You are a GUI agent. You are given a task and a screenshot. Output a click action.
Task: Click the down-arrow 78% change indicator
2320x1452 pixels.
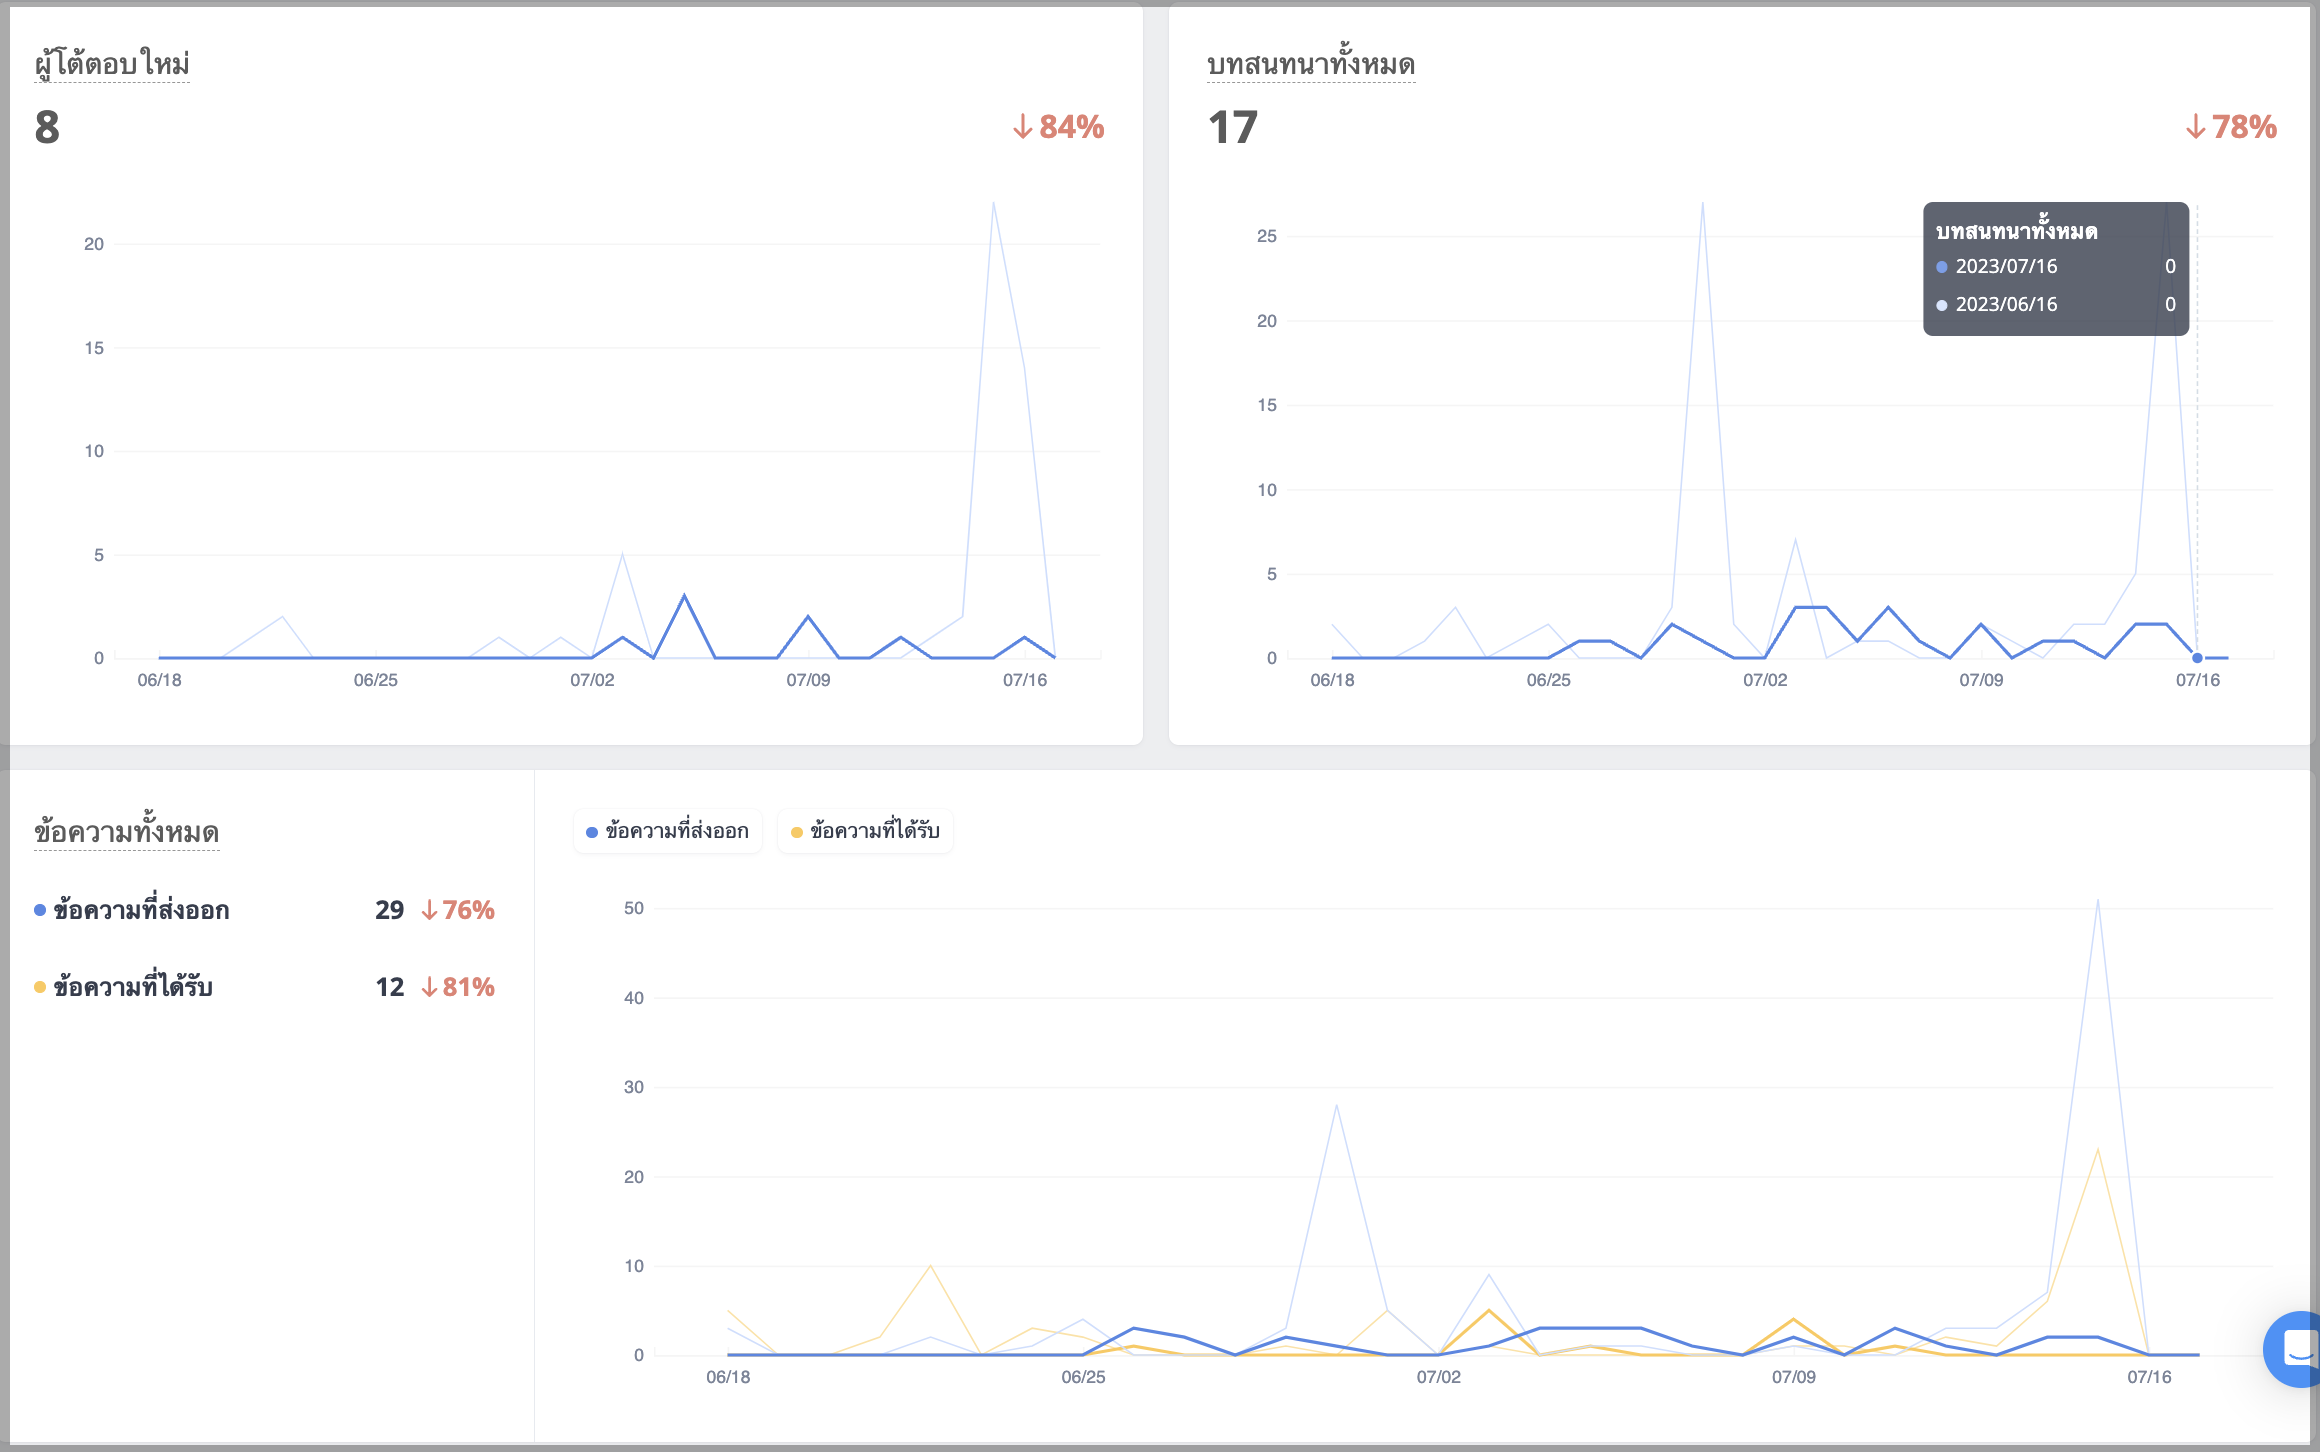click(x=2231, y=127)
